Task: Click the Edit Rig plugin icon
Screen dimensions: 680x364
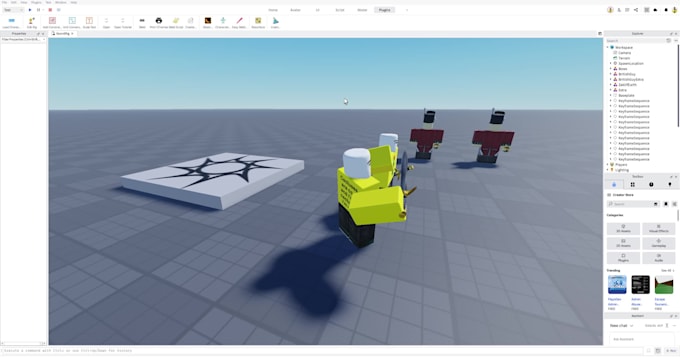Action: [x=32, y=22]
